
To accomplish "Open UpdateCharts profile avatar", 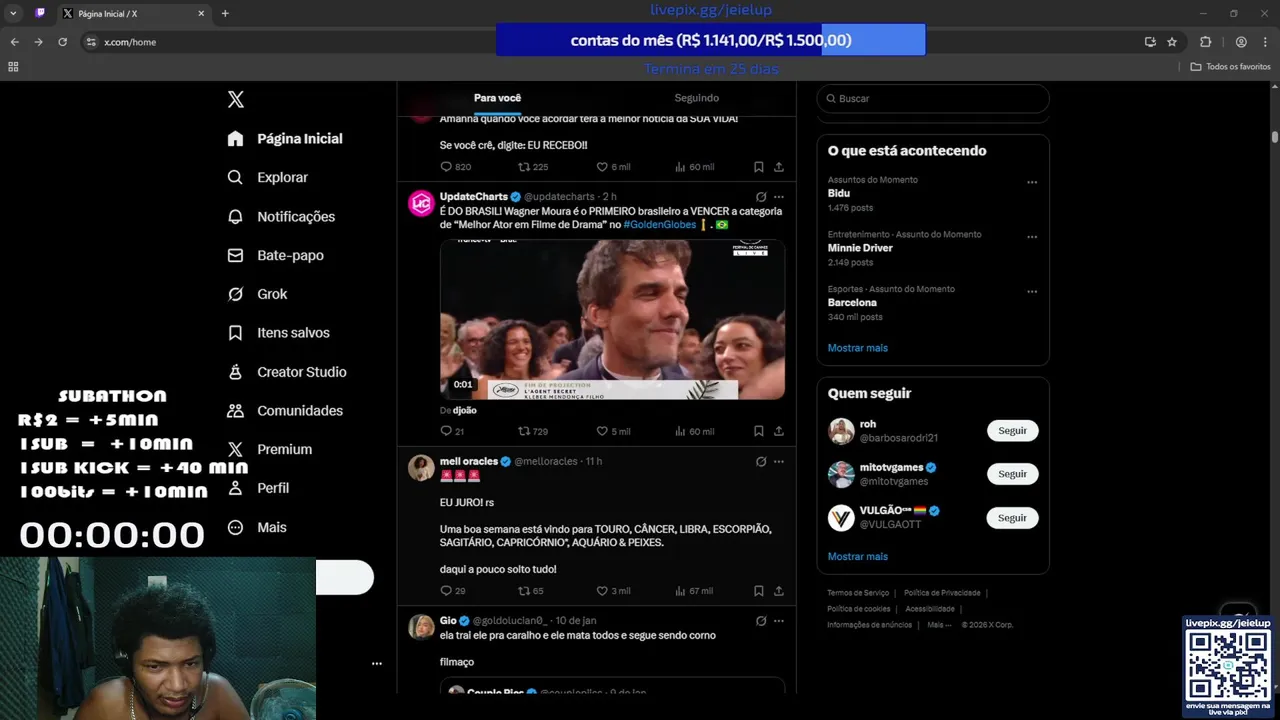I will coord(421,203).
